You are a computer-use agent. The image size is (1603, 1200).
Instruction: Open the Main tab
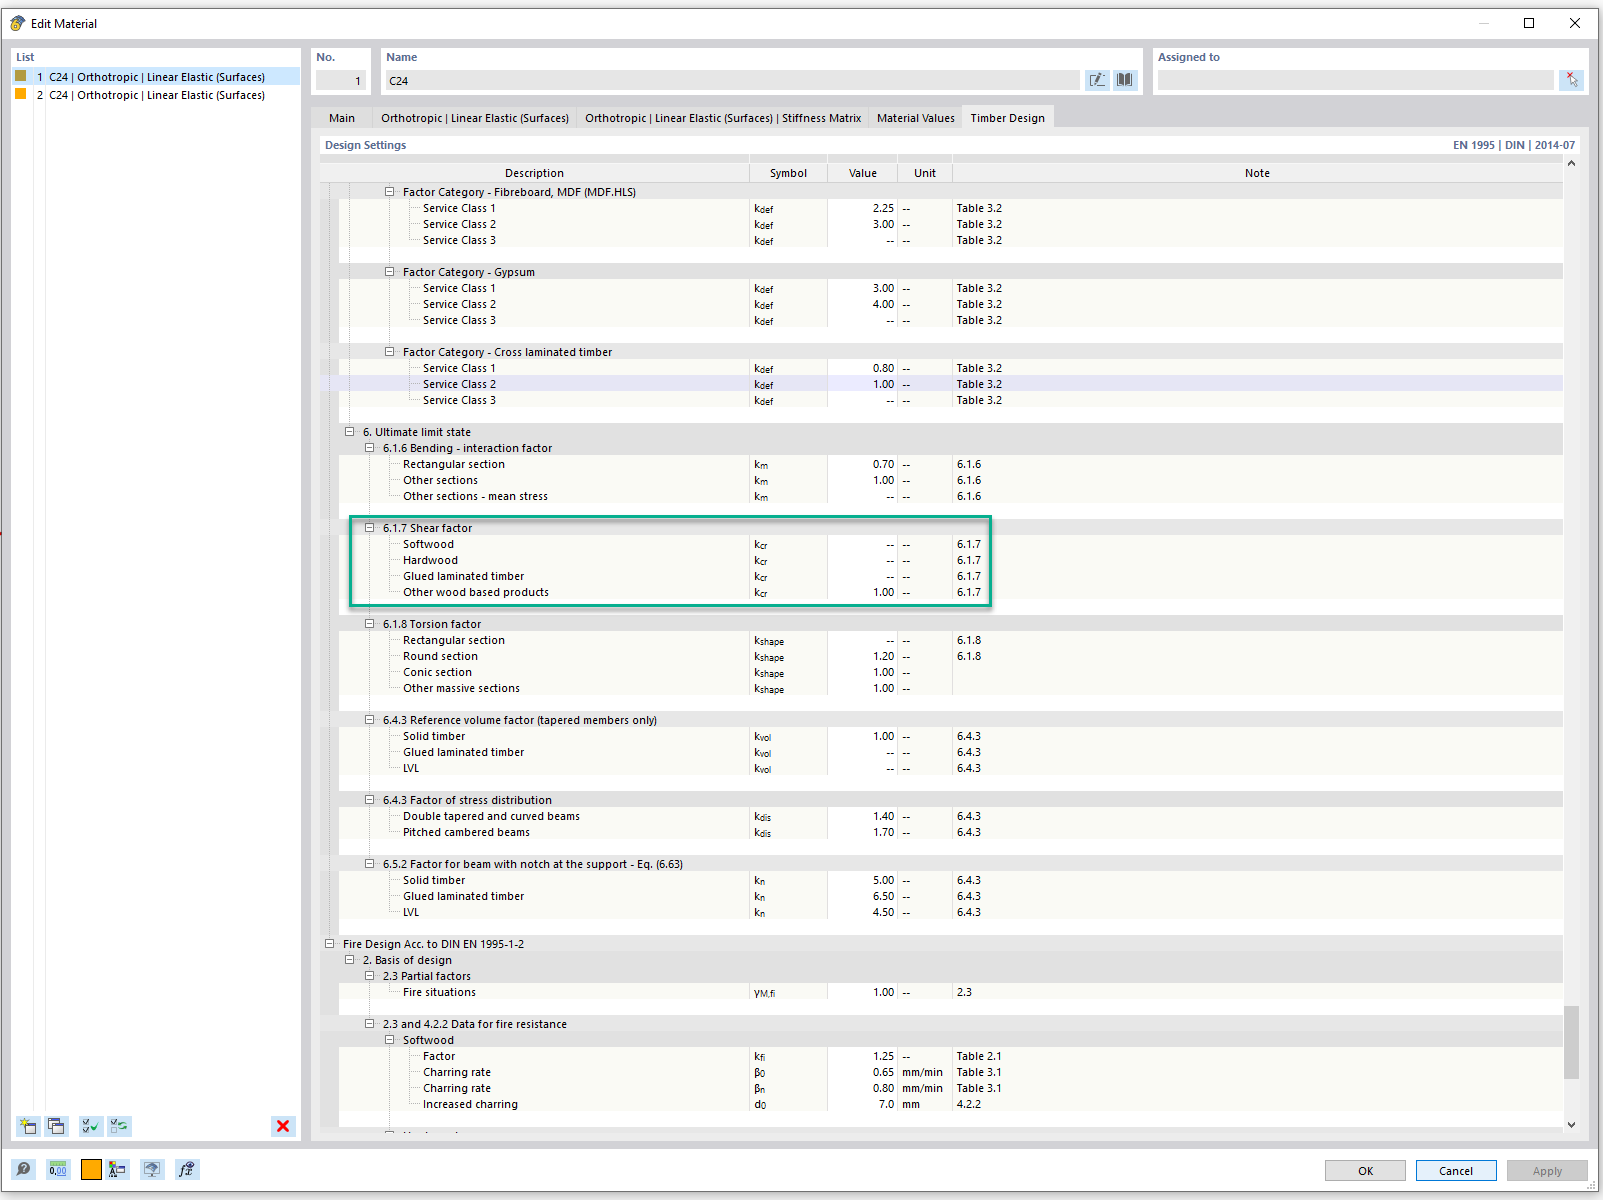tap(342, 118)
